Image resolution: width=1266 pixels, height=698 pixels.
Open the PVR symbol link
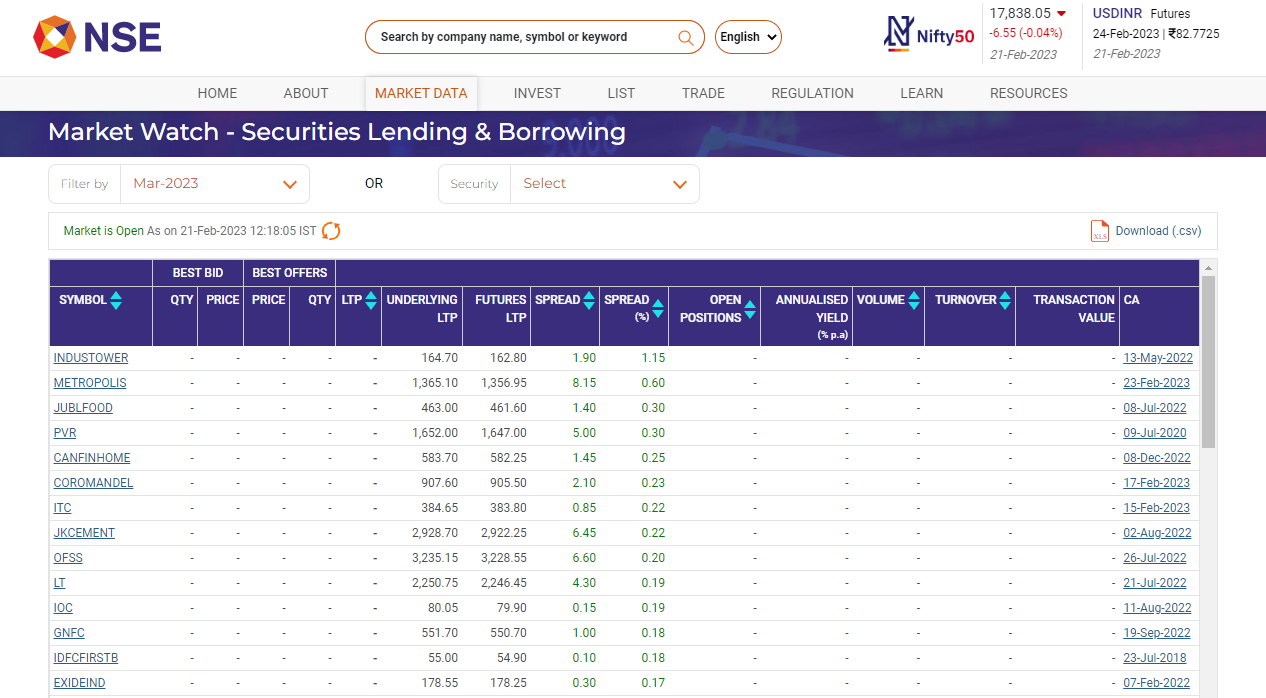click(65, 433)
